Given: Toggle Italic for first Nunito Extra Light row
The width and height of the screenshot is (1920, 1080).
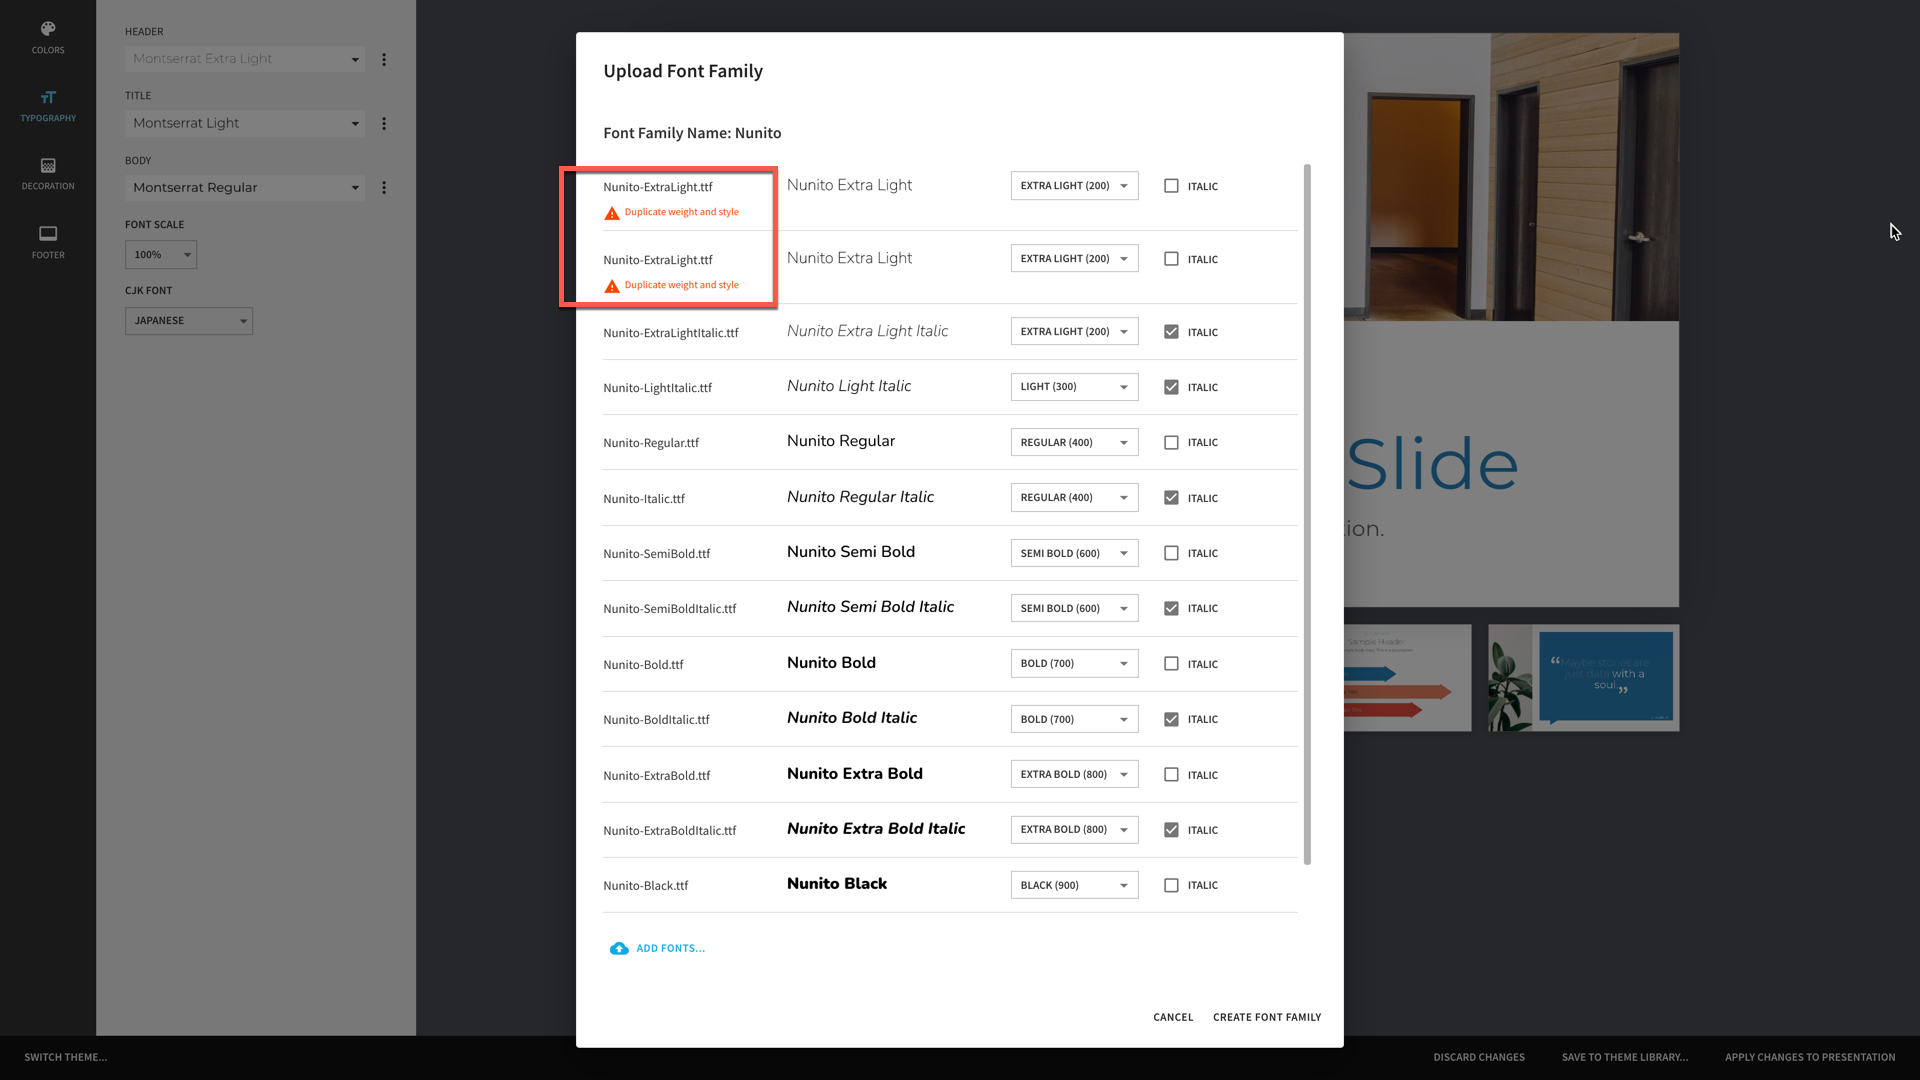Looking at the screenshot, I should tap(1171, 186).
